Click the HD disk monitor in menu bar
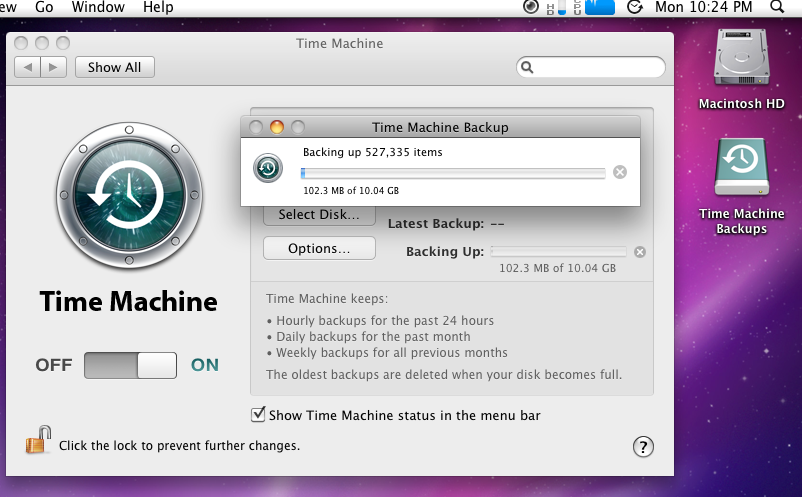Viewport: 802px width, 497px height. point(556,7)
